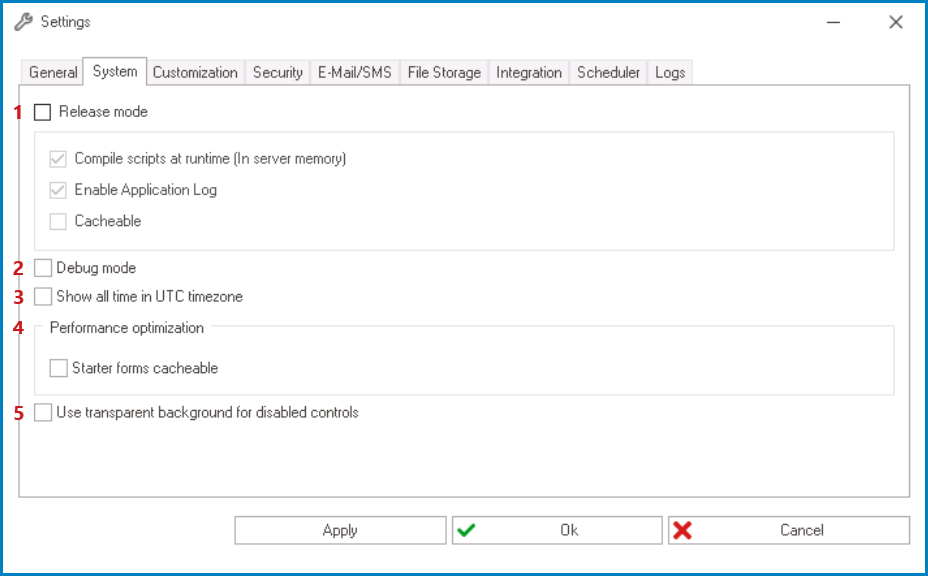The width and height of the screenshot is (928, 576).
Task: Enable Release mode
Action: coord(41,112)
